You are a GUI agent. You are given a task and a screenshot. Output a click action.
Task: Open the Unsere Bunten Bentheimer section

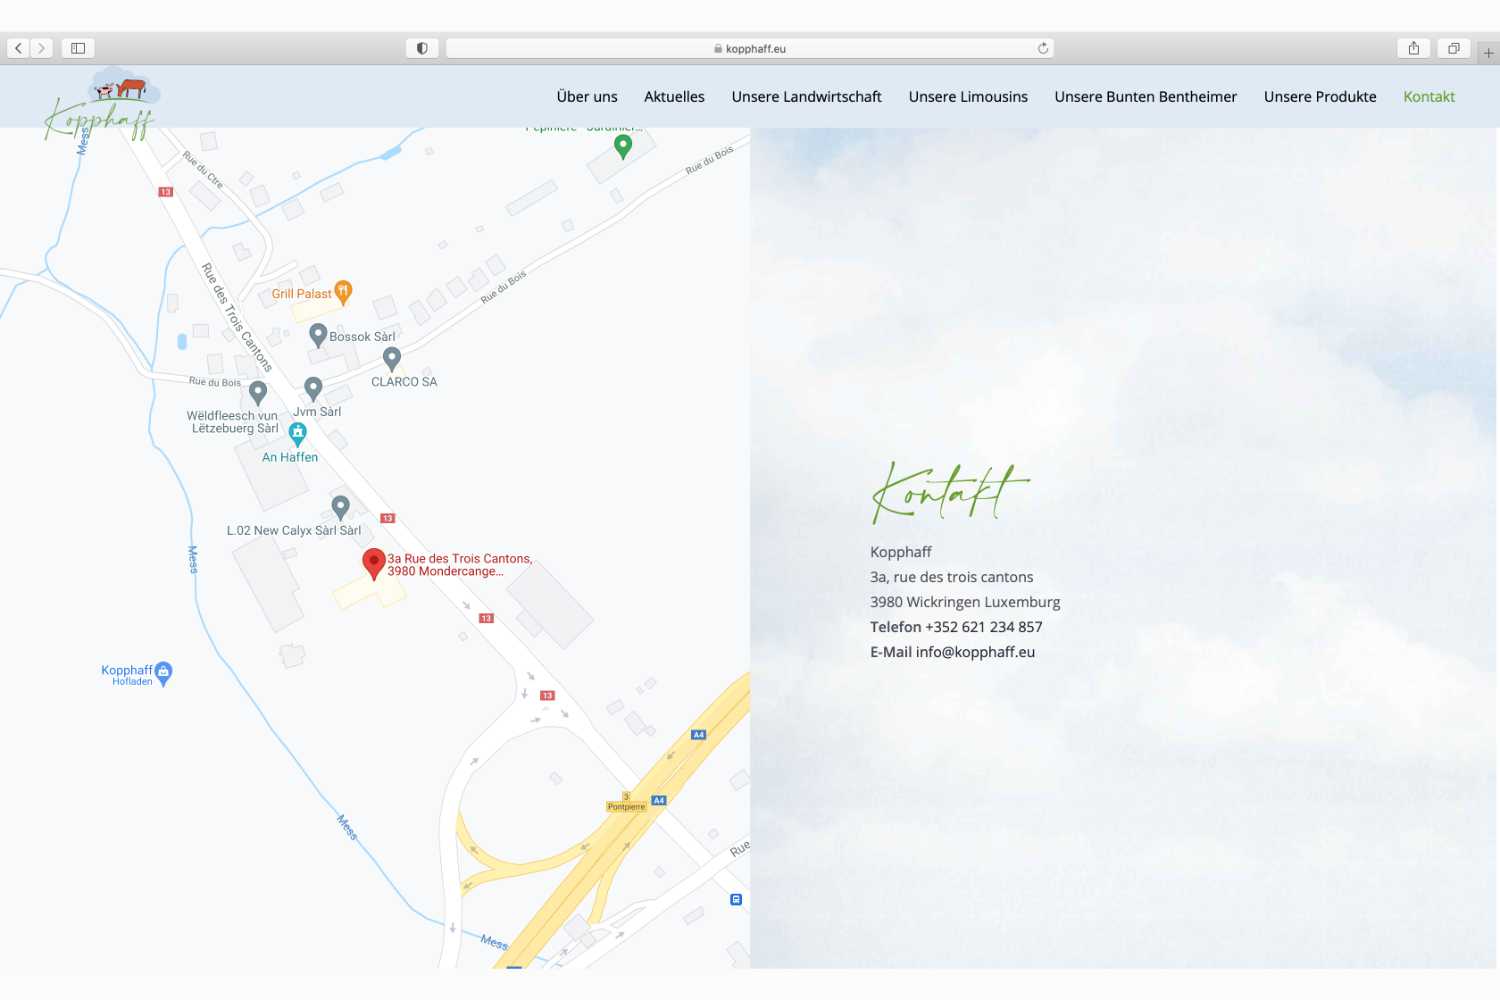pyautogui.click(x=1145, y=96)
